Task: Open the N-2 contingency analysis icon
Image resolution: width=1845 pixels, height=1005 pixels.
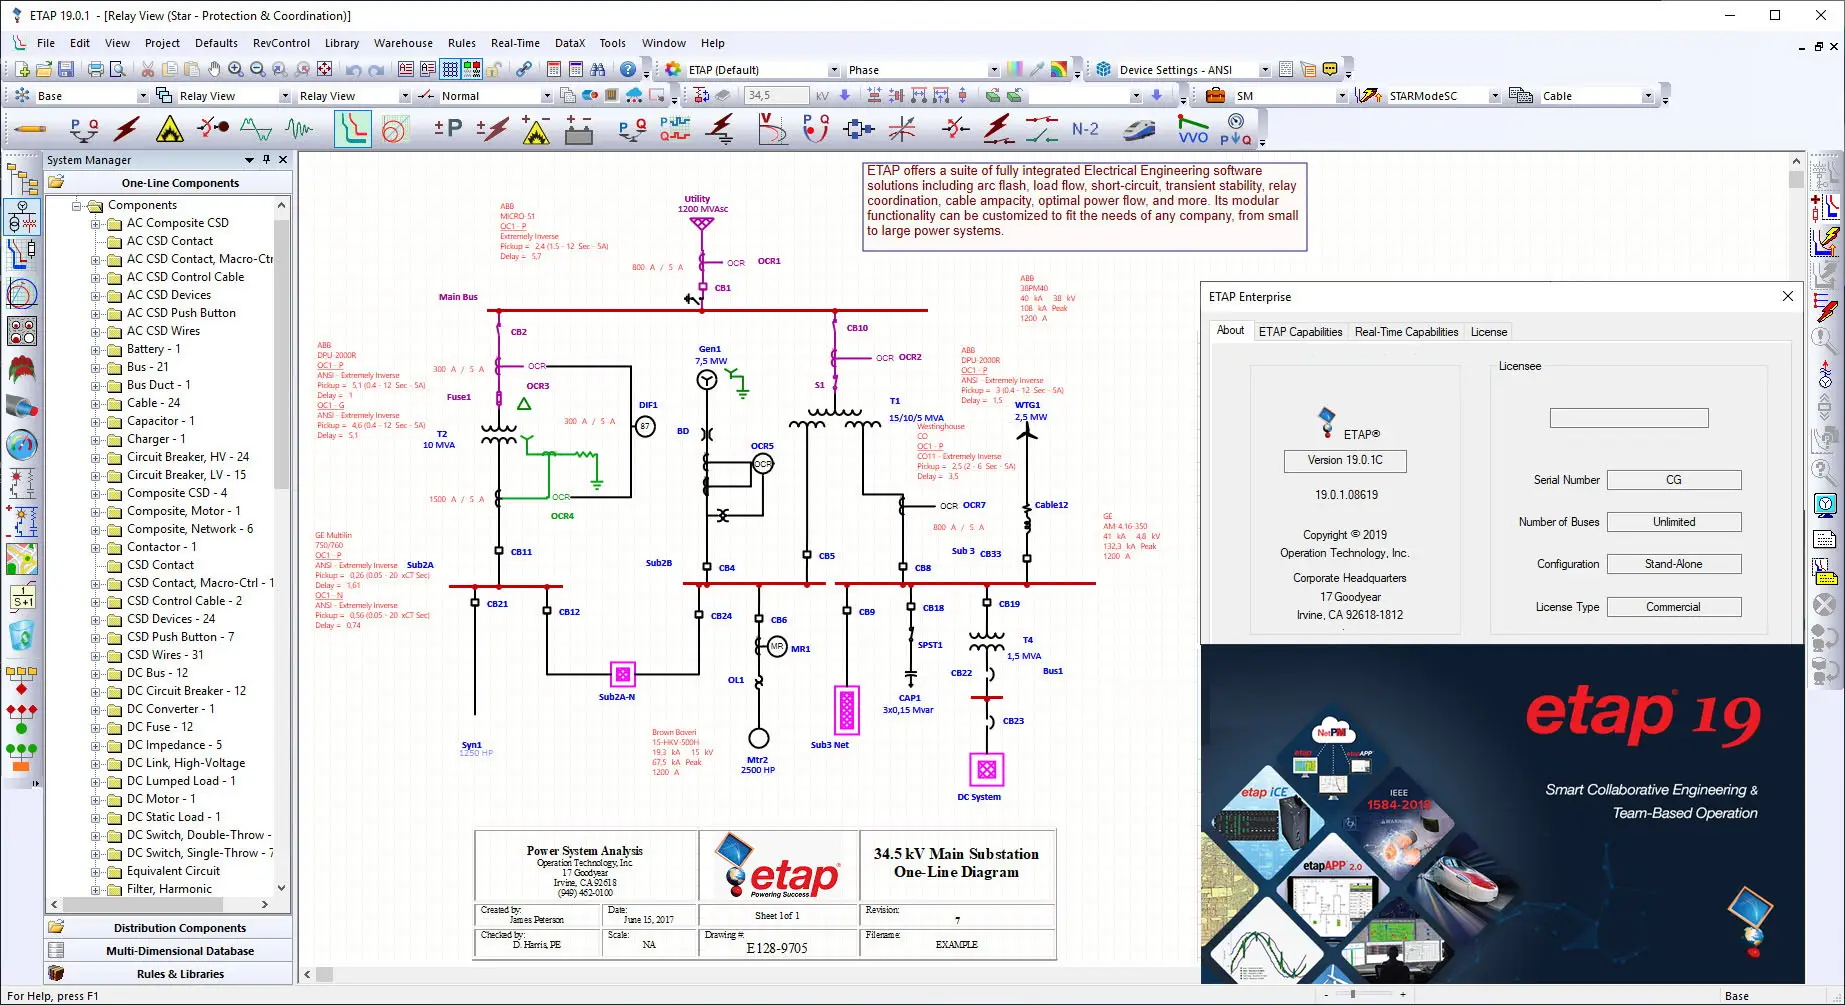Action: tap(1085, 129)
